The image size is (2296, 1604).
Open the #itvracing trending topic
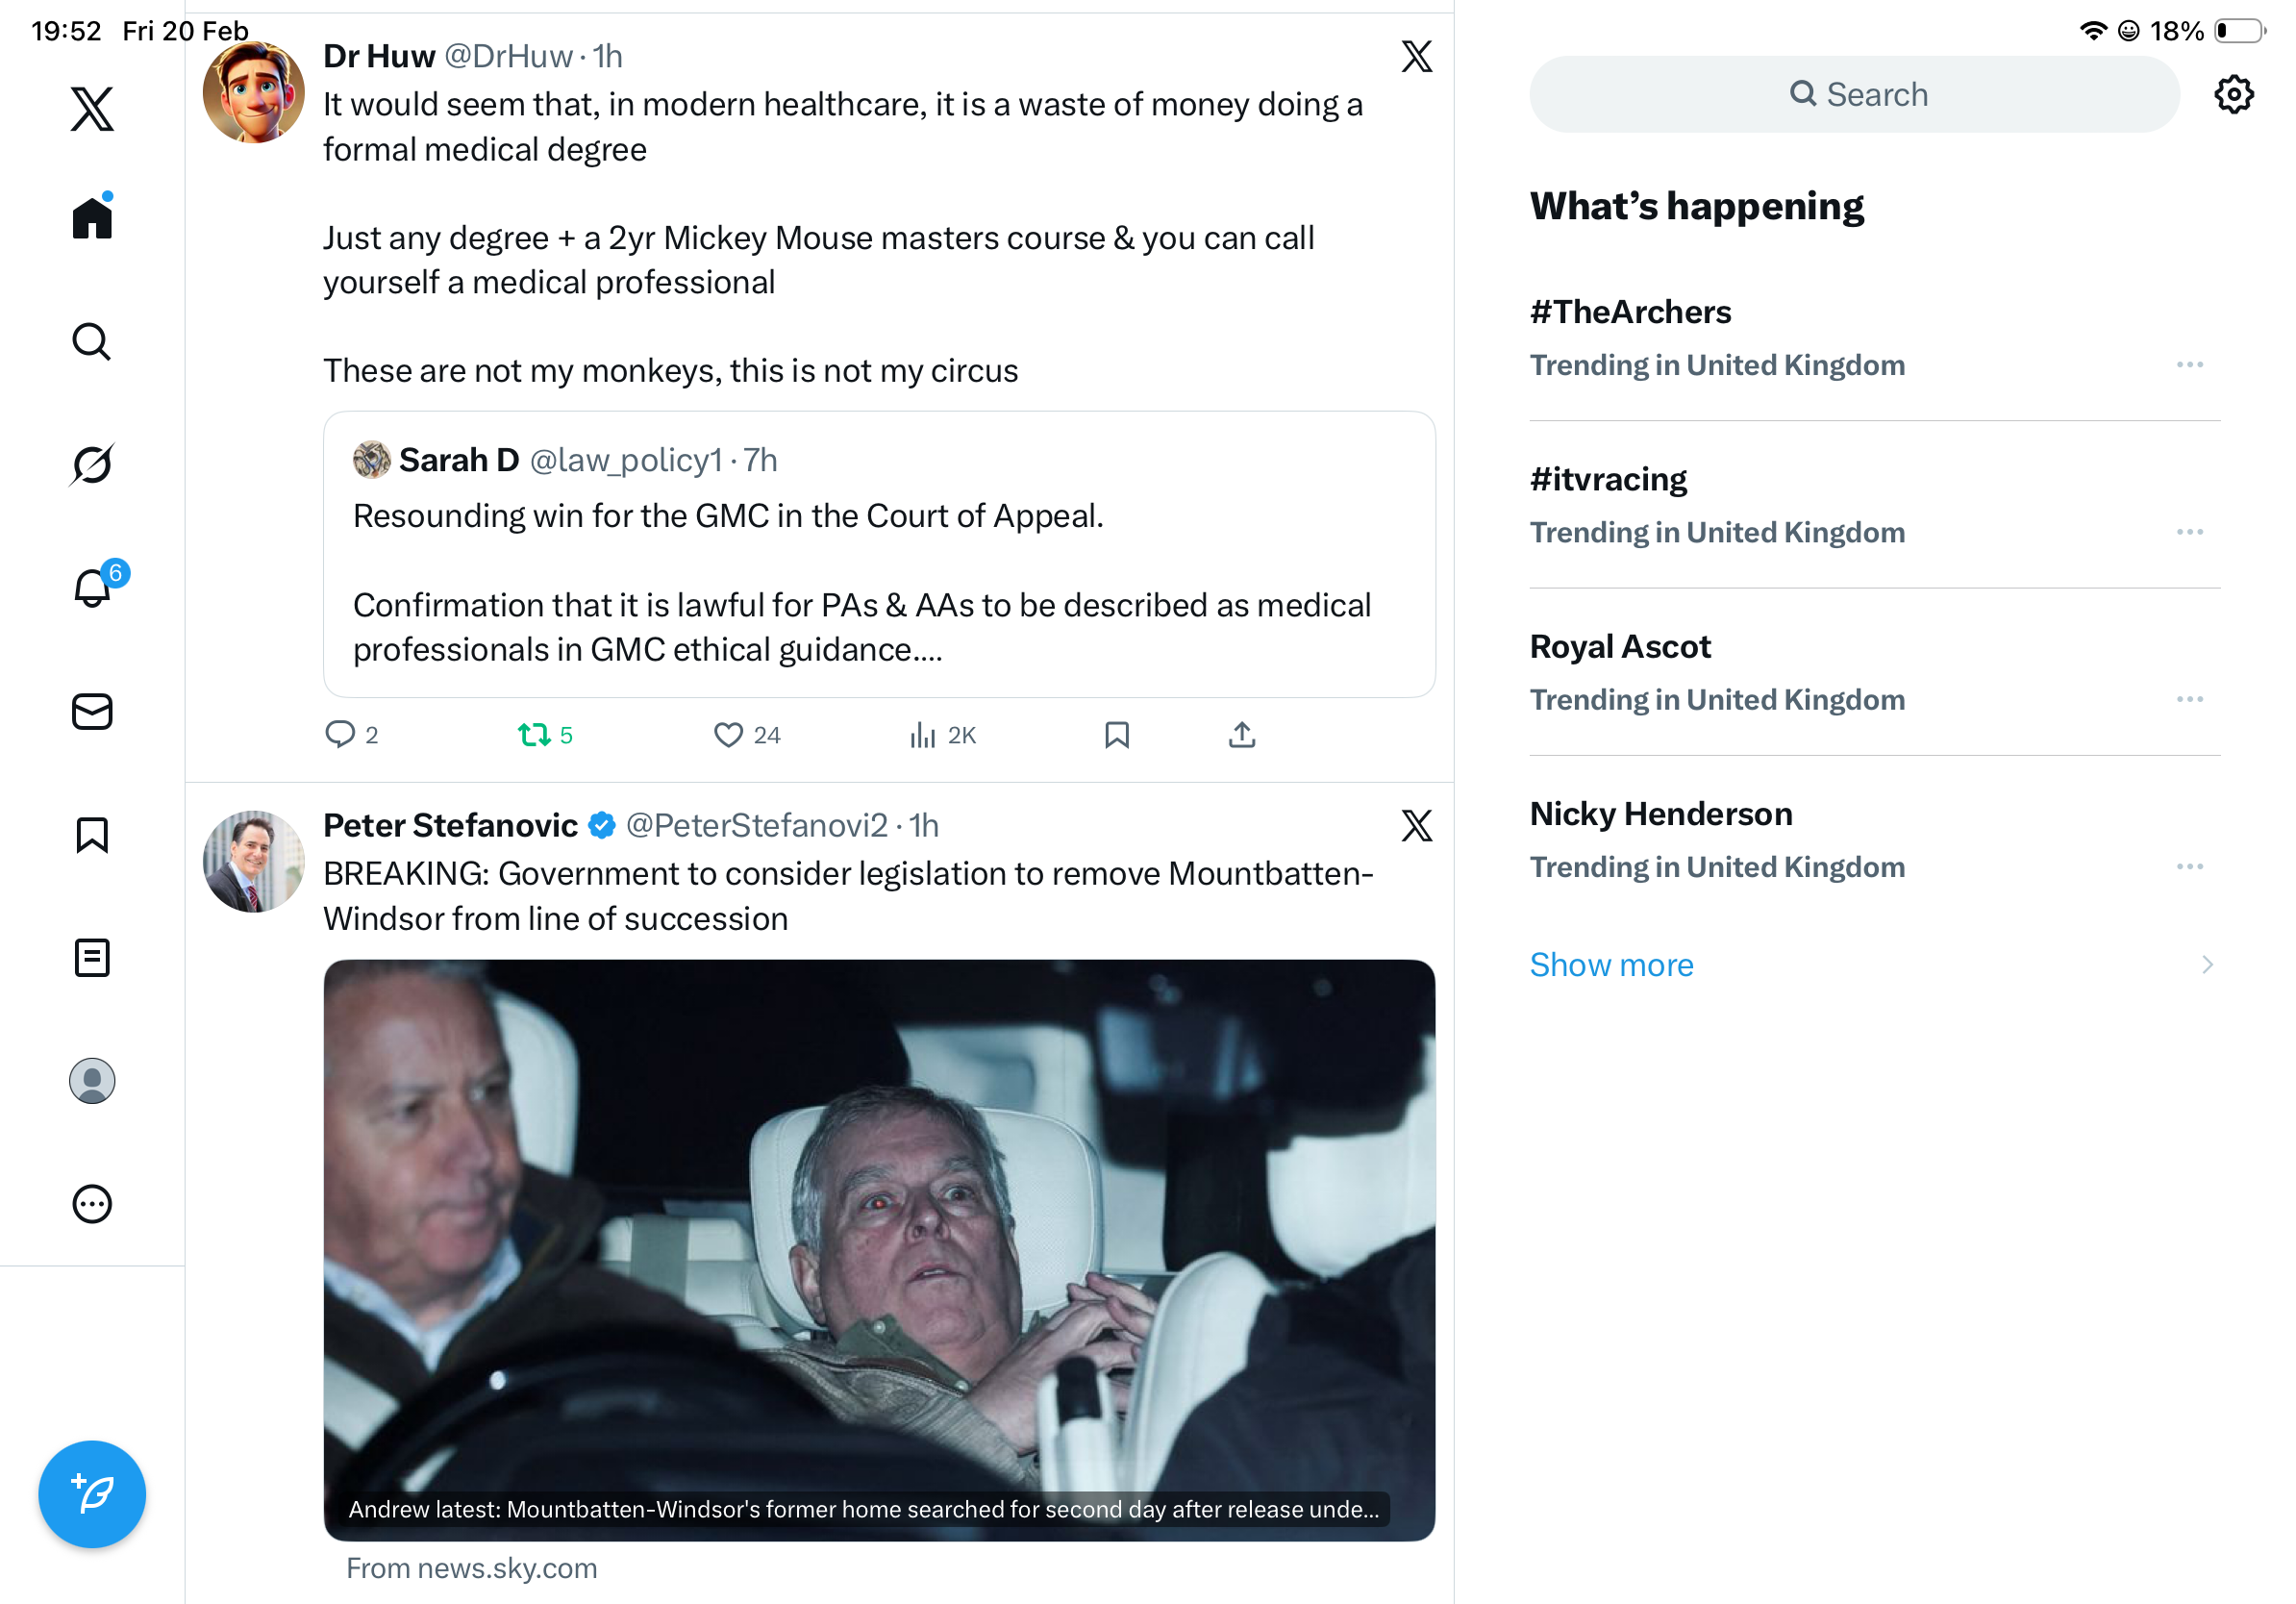pos(1609,480)
